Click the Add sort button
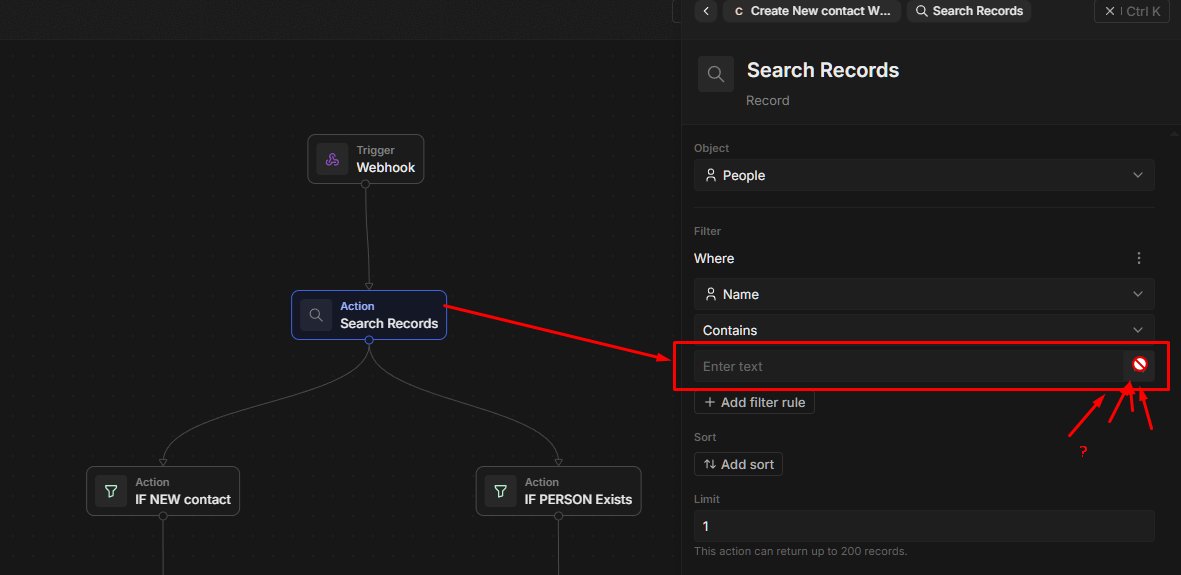The image size is (1181, 575). click(x=738, y=464)
